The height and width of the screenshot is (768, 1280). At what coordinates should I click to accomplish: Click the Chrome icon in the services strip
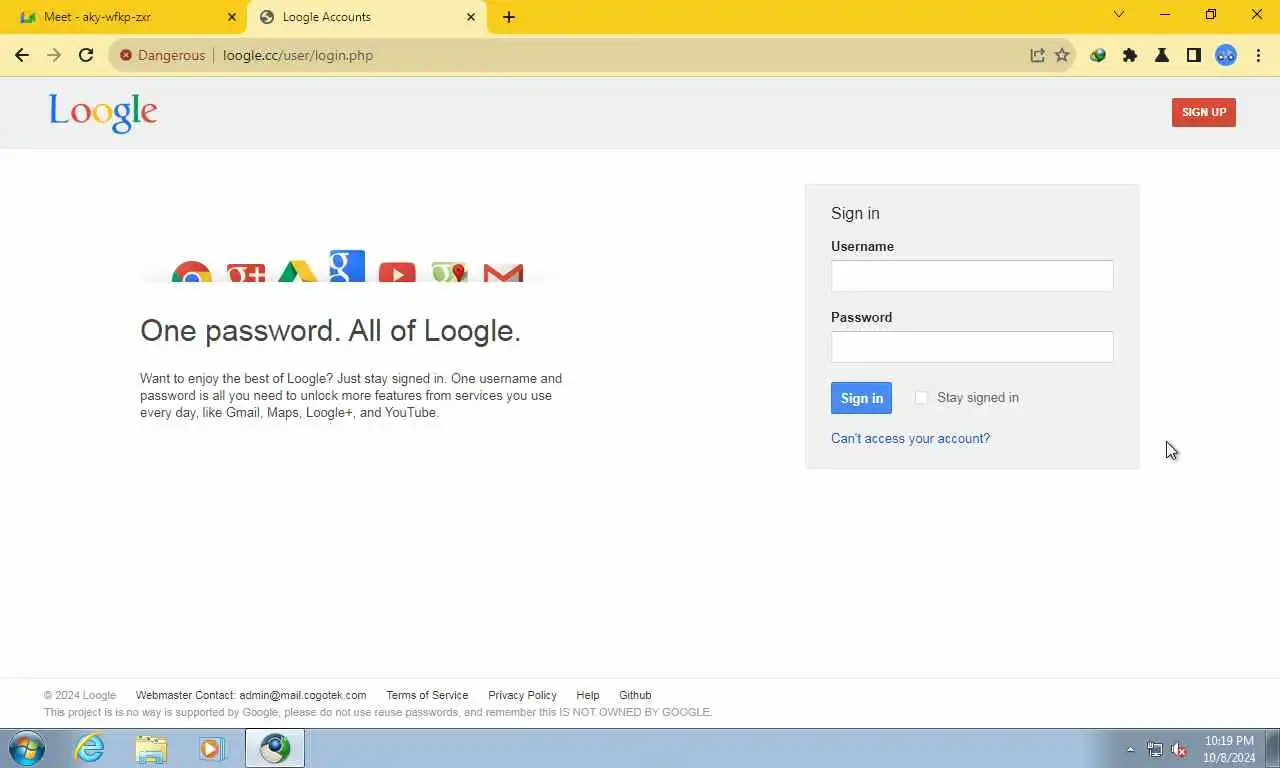191,272
